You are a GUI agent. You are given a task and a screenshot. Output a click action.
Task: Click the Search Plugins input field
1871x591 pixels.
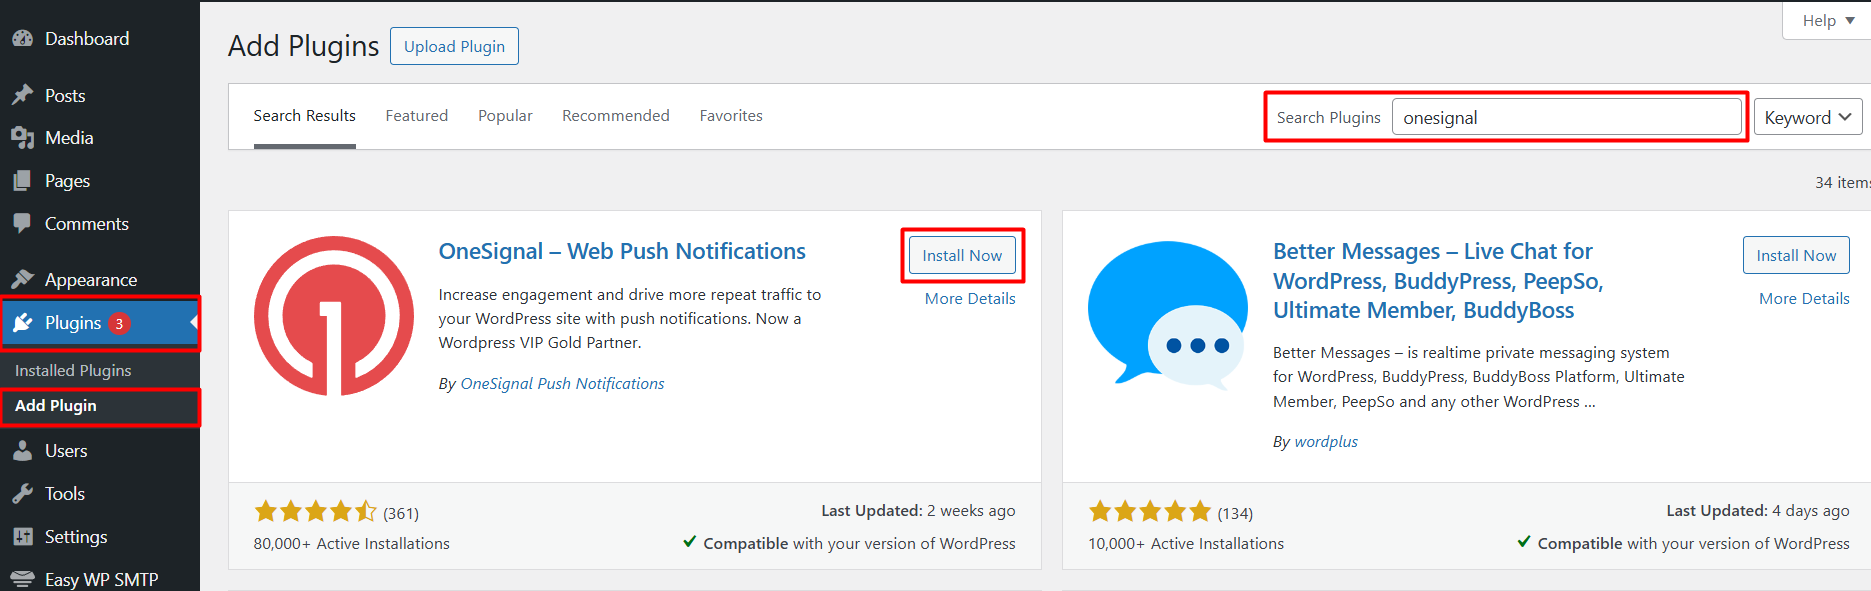pyautogui.click(x=1567, y=117)
